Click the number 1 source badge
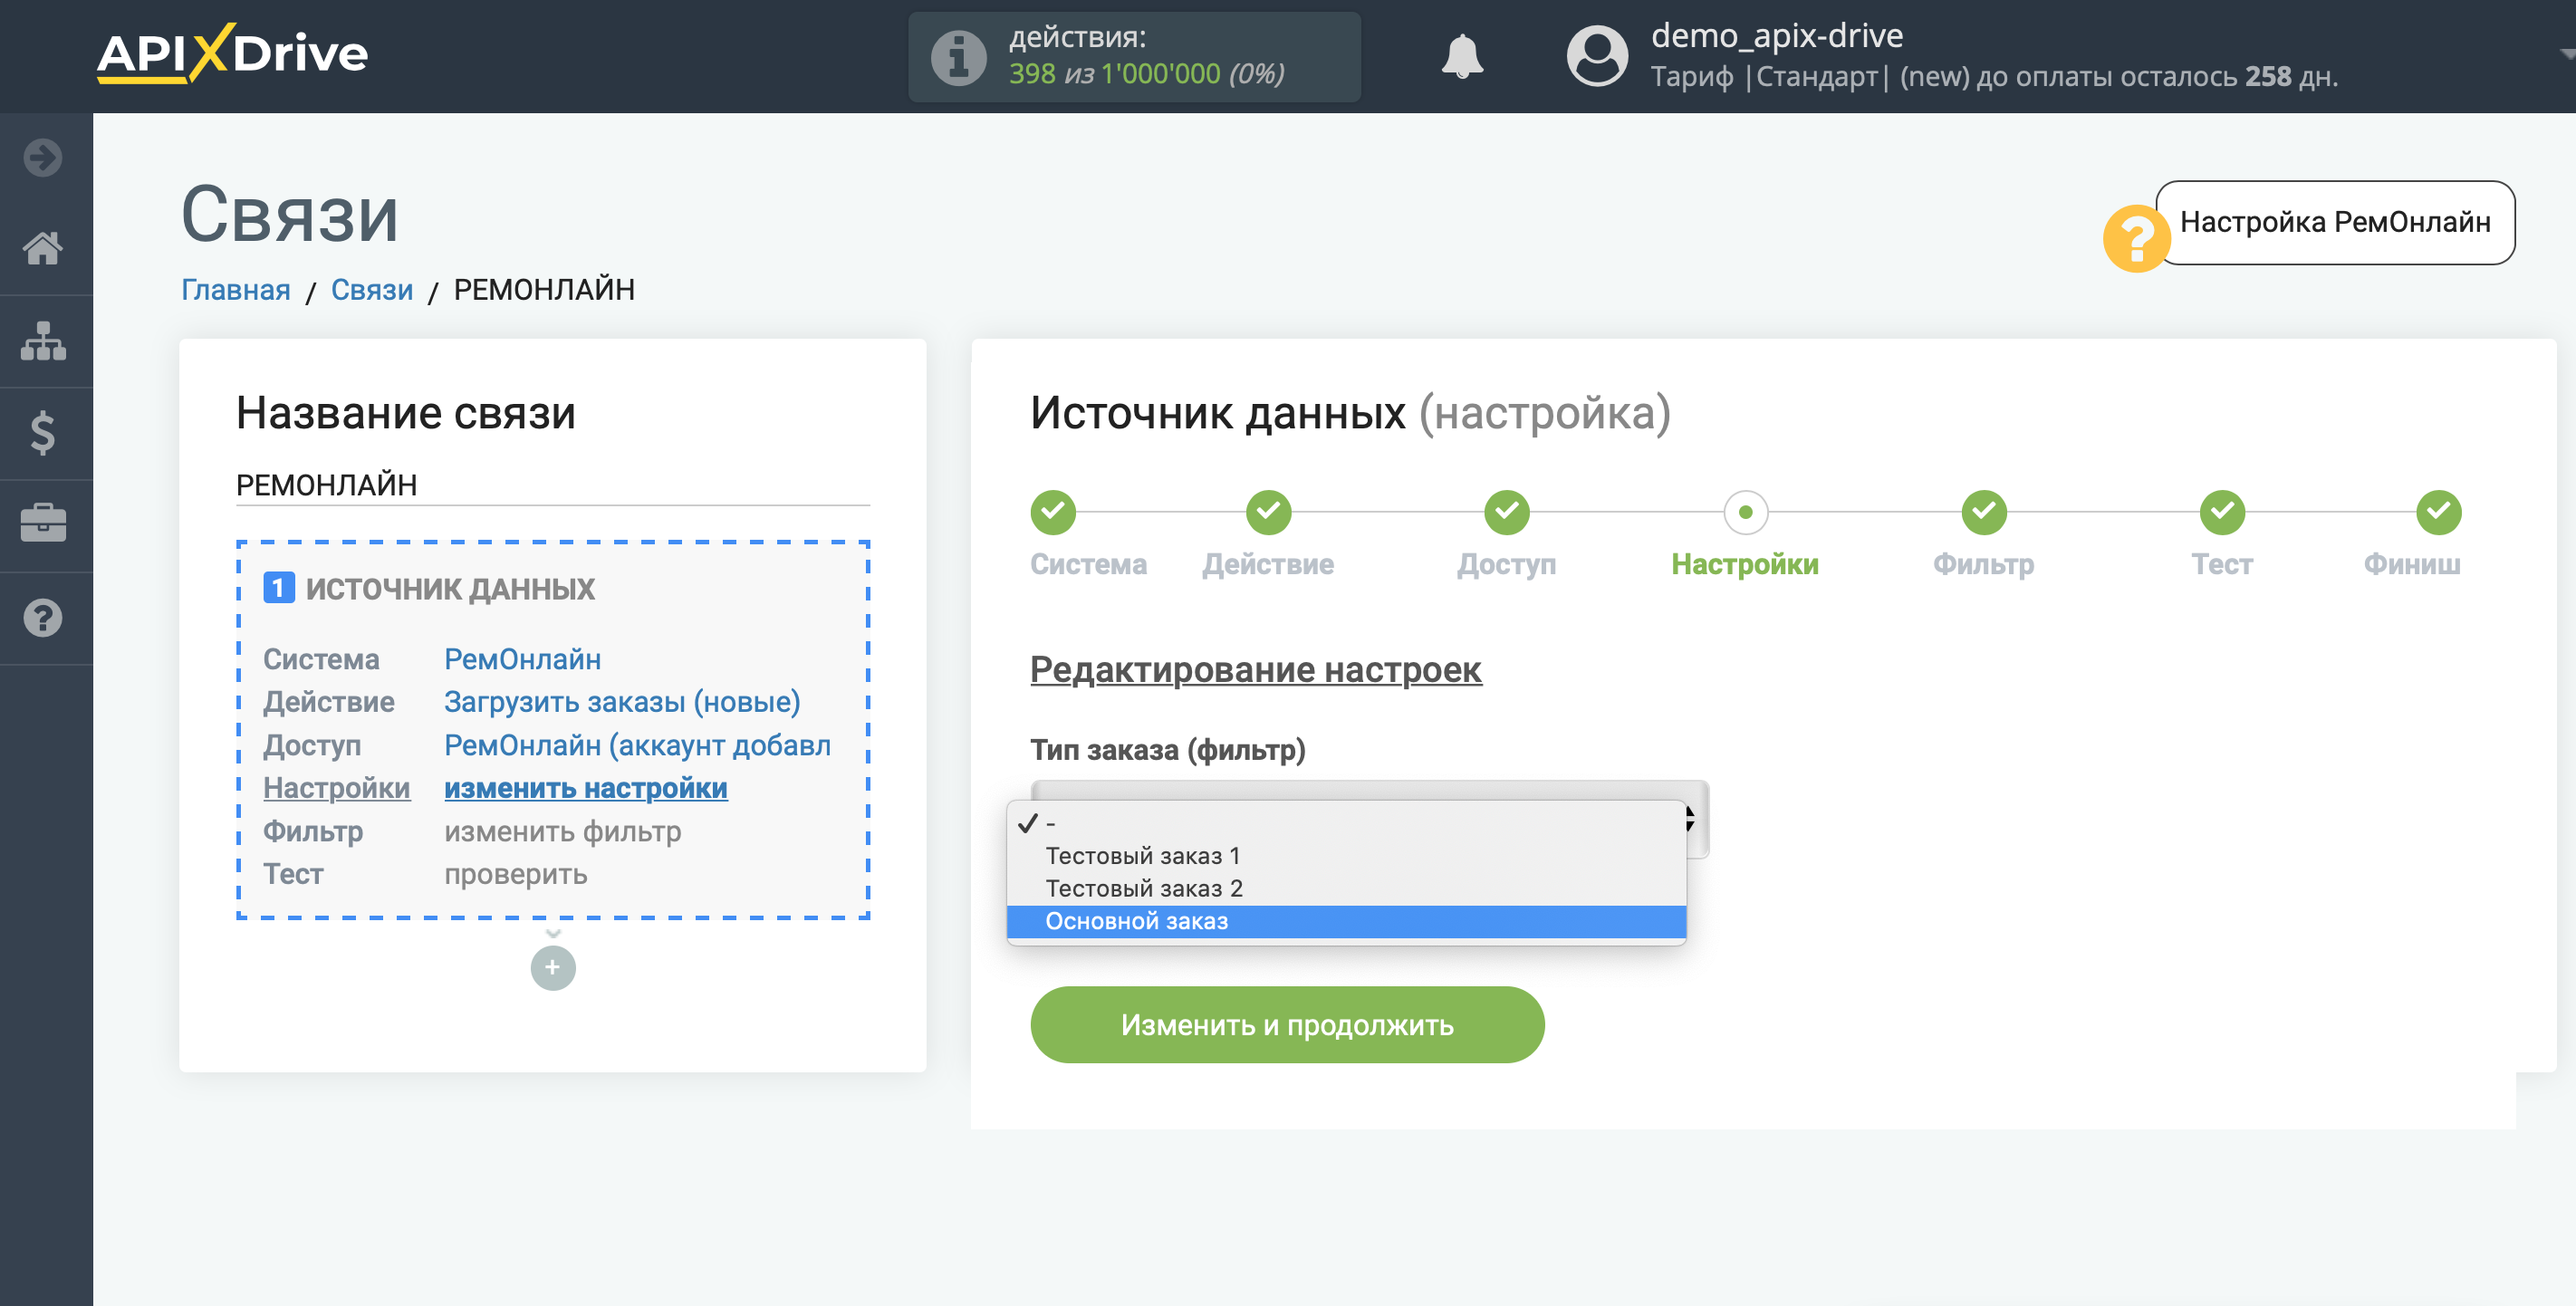 coord(278,587)
